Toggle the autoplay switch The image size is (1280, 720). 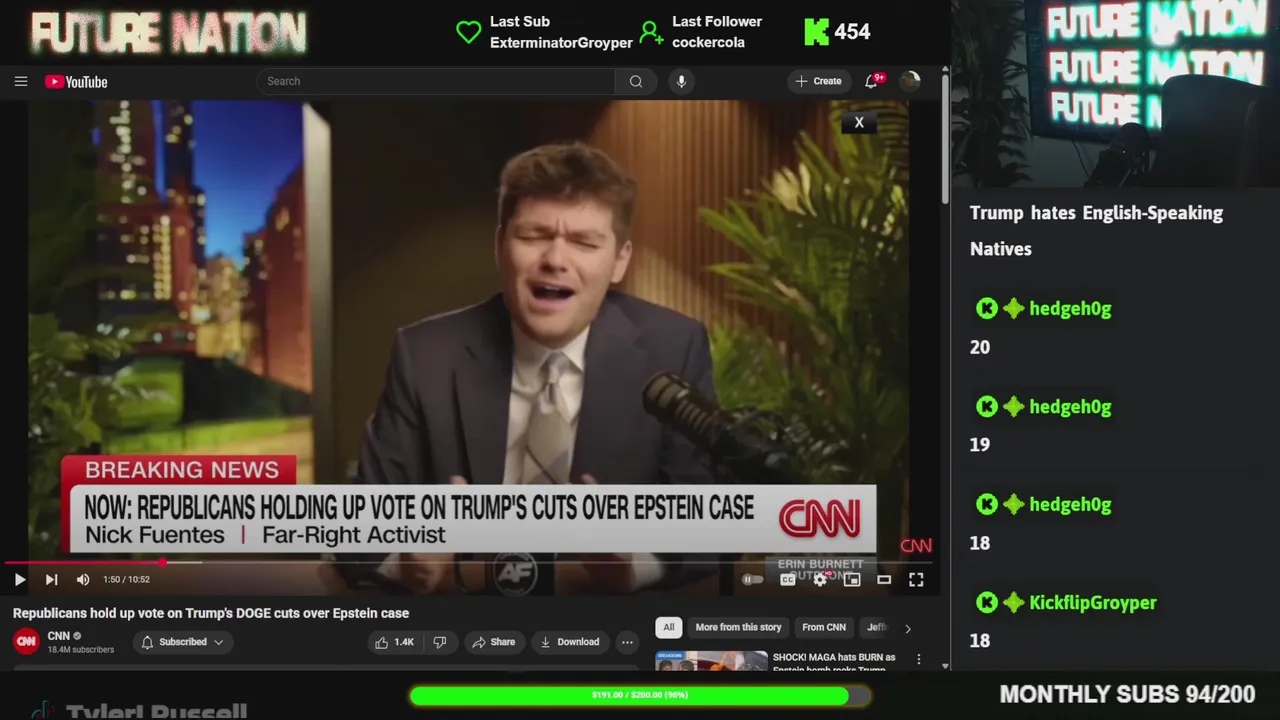pyautogui.click(x=752, y=579)
